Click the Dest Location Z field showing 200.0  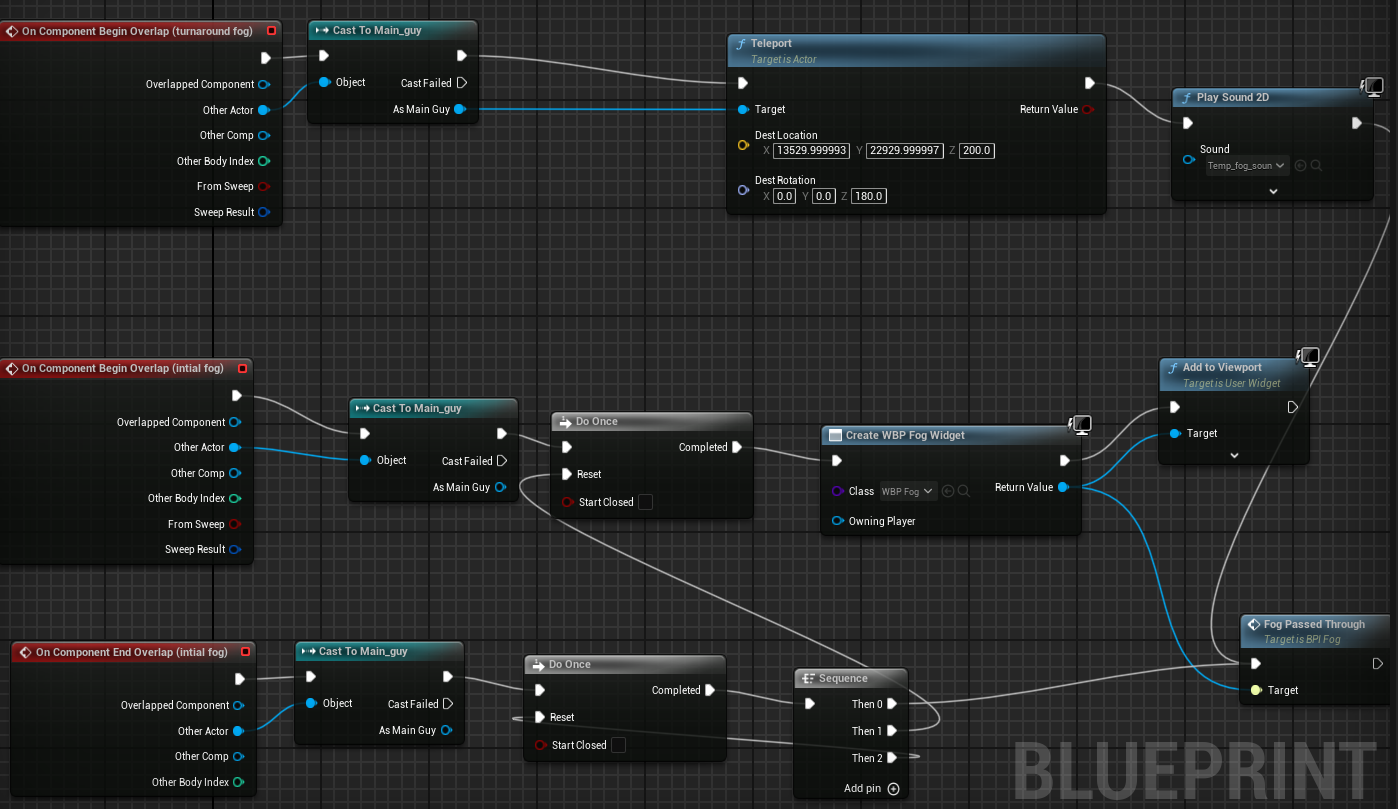coord(976,151)
